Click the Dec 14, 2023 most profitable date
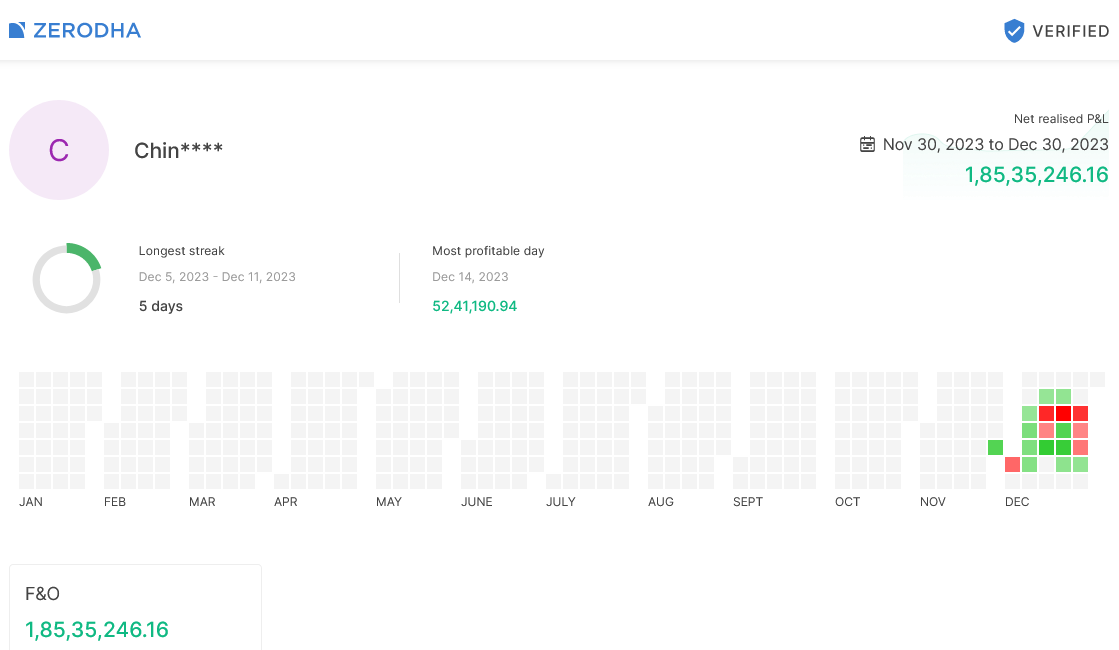The height and width of the screenshot is (650, 1119). pos(470,277)
